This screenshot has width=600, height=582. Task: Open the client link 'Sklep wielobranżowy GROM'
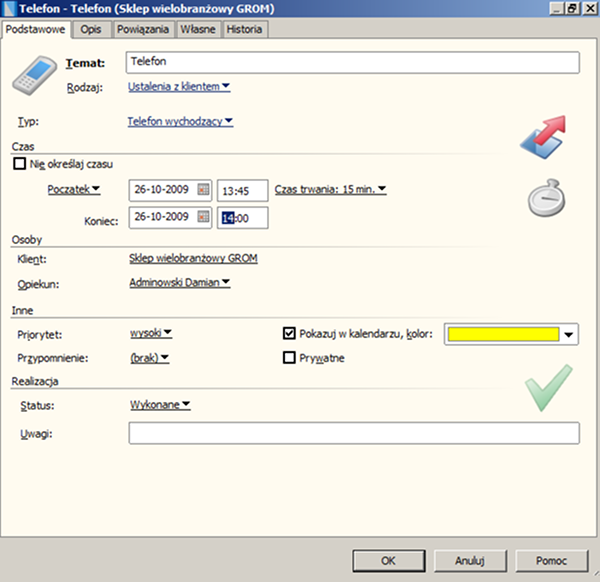193,258
